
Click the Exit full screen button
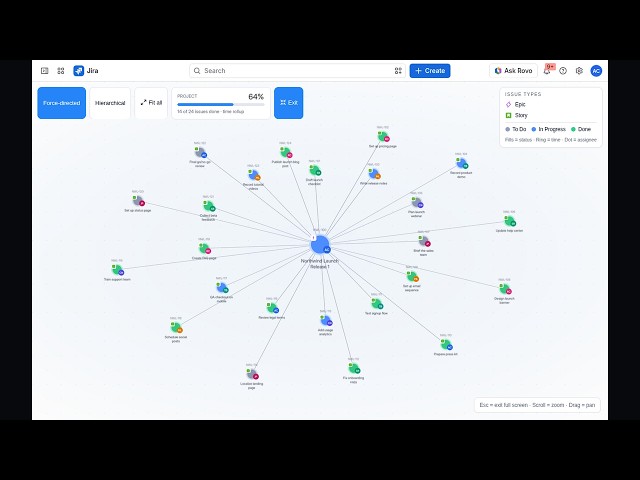click(x=289, y=103)
